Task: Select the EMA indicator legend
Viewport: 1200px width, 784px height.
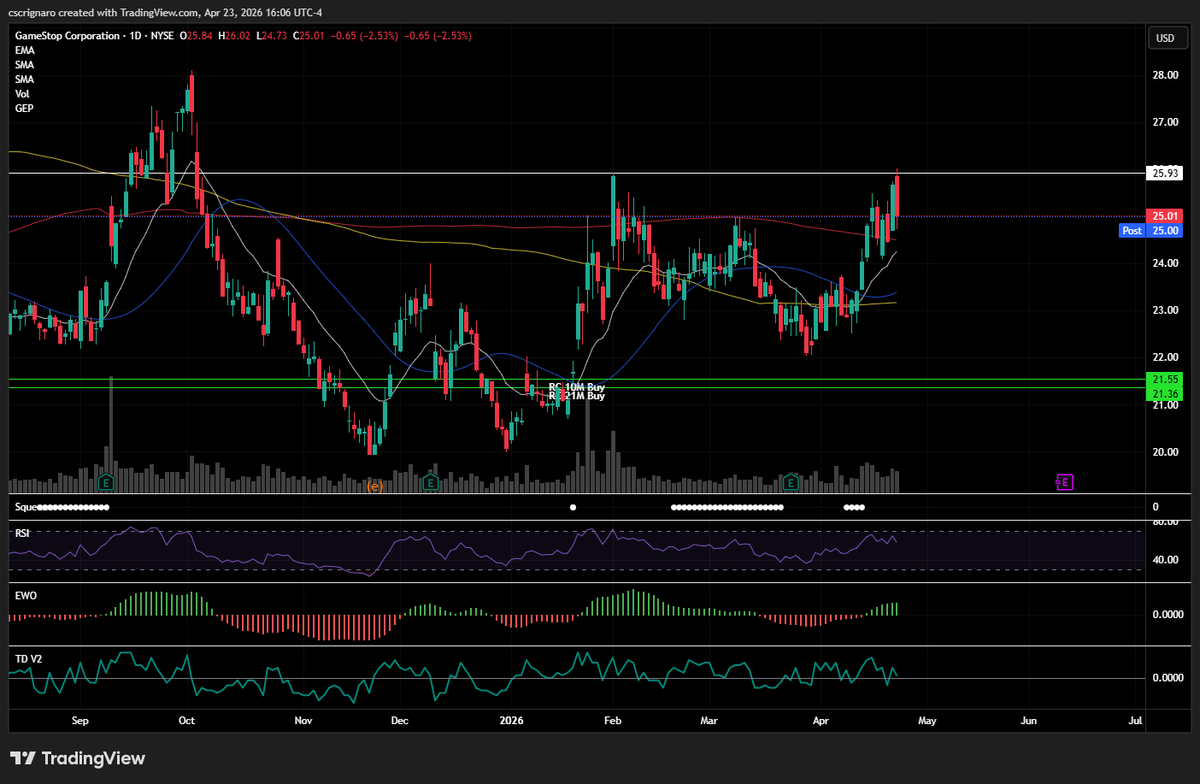Action: pos(25,50)
